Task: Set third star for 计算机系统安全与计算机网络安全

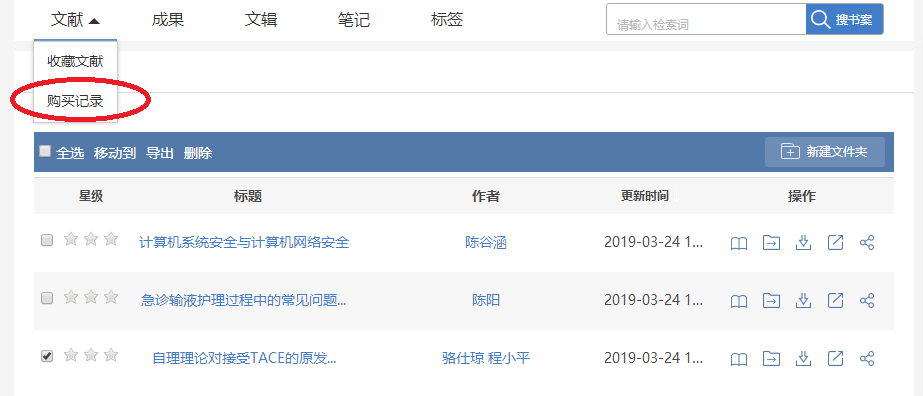Action: (111, 239)
